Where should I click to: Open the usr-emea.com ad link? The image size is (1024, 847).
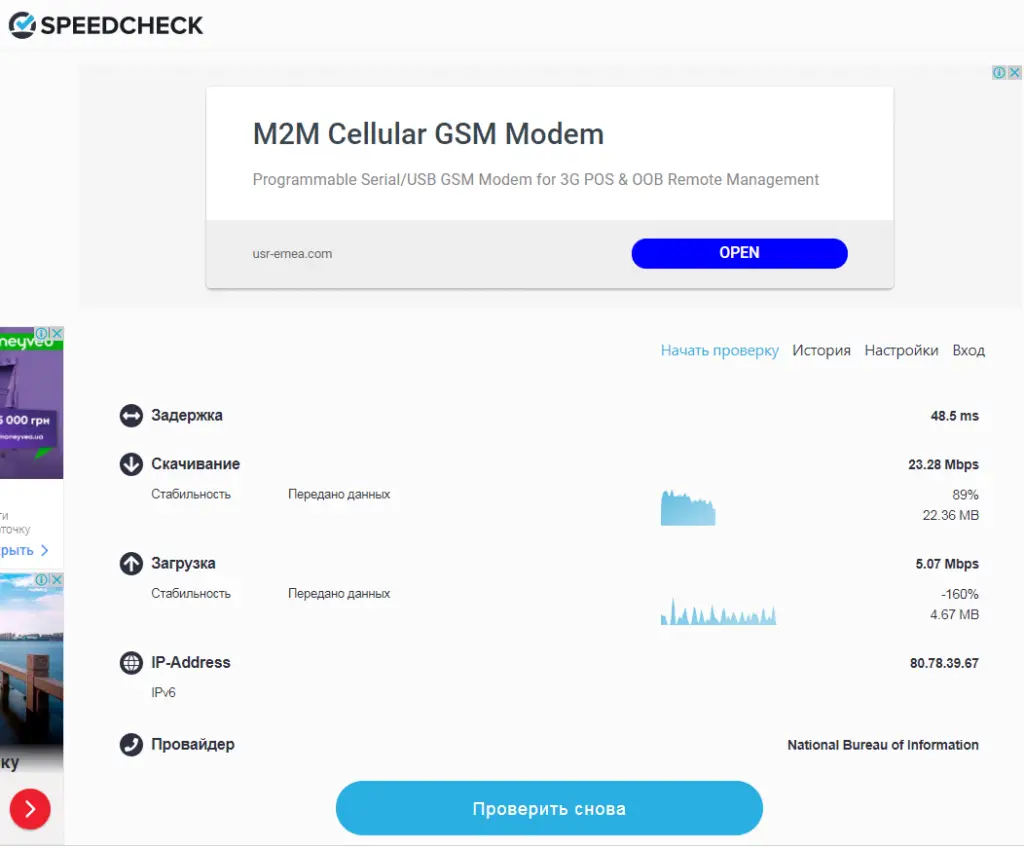tap(292, 254)
